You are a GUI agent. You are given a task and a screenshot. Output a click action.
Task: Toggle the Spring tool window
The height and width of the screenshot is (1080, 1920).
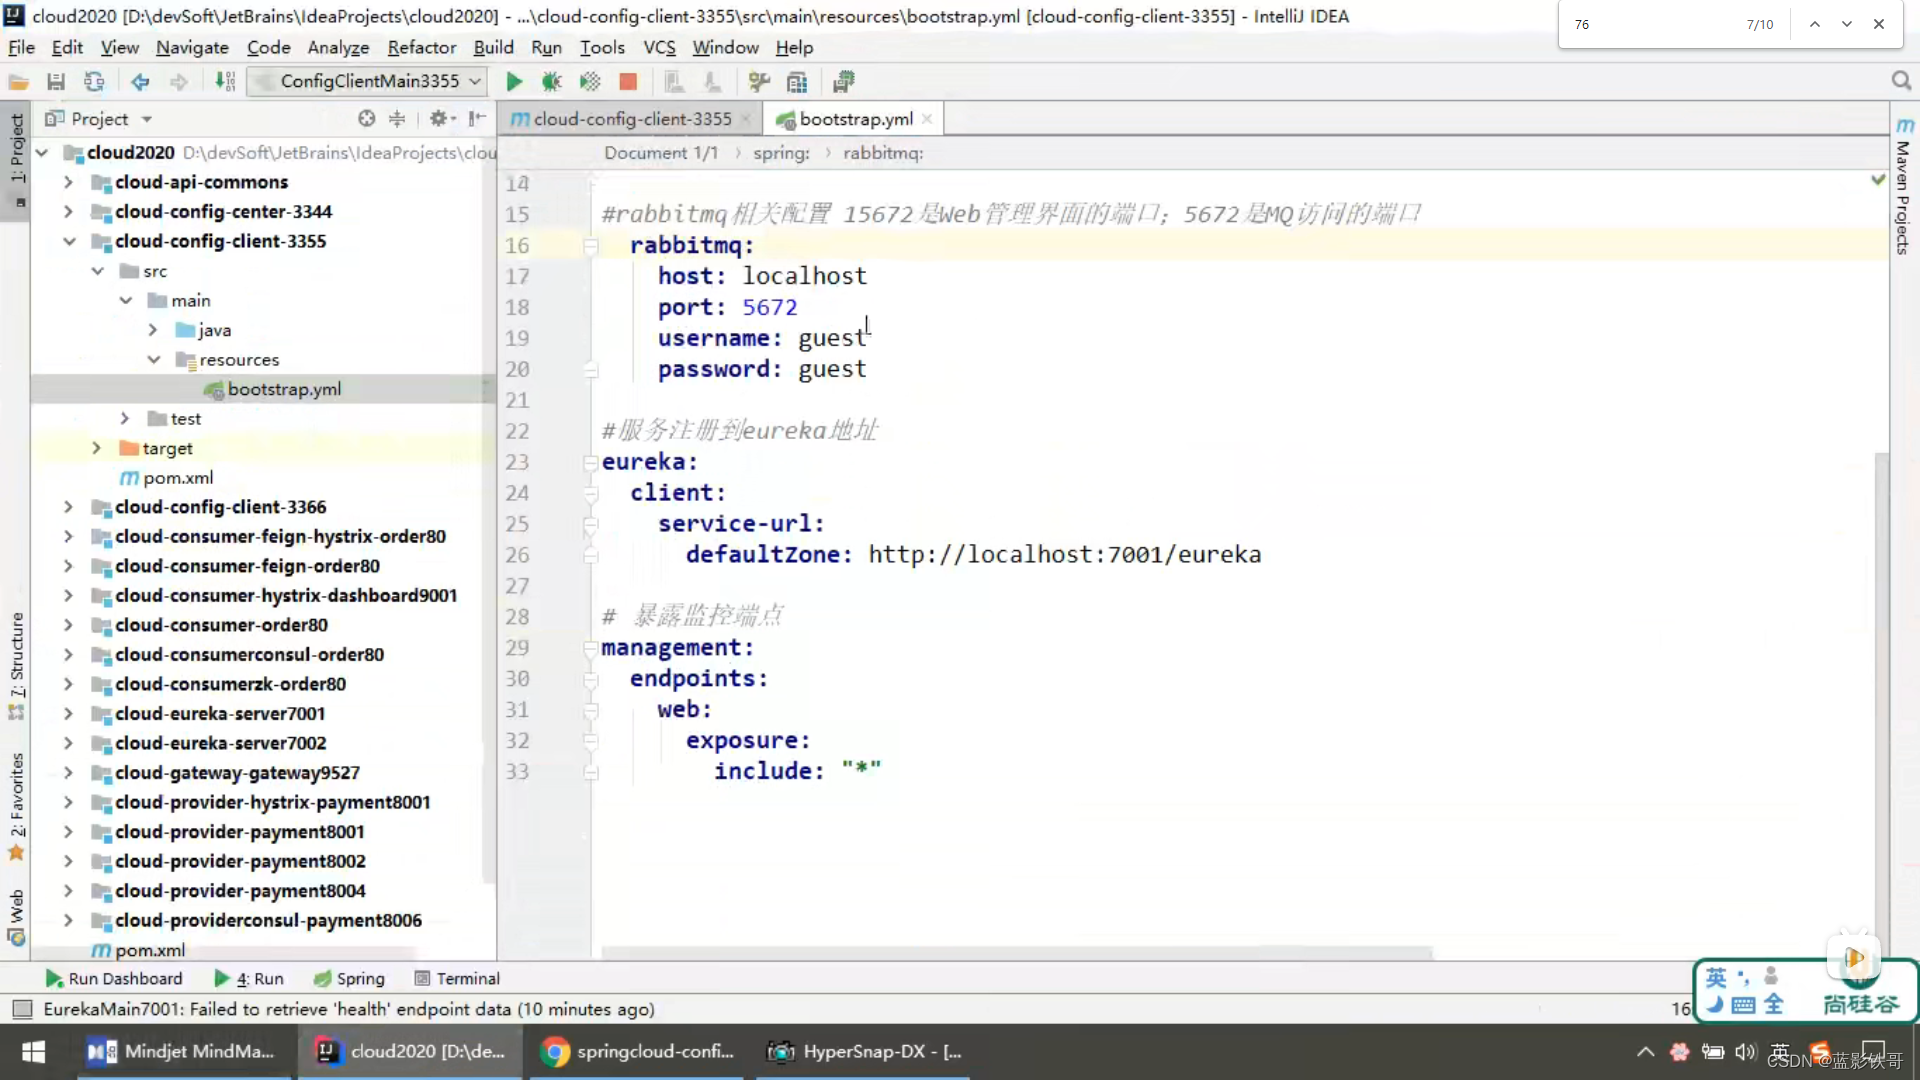click(x=349, y=979)
